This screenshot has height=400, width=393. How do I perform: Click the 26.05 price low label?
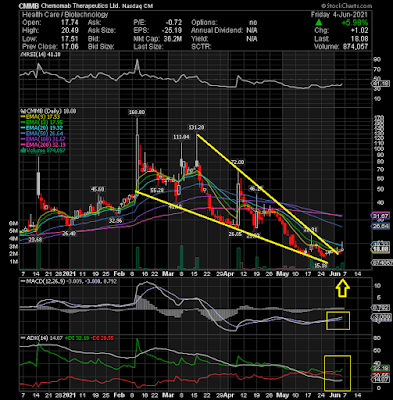[x=235, y=235]
